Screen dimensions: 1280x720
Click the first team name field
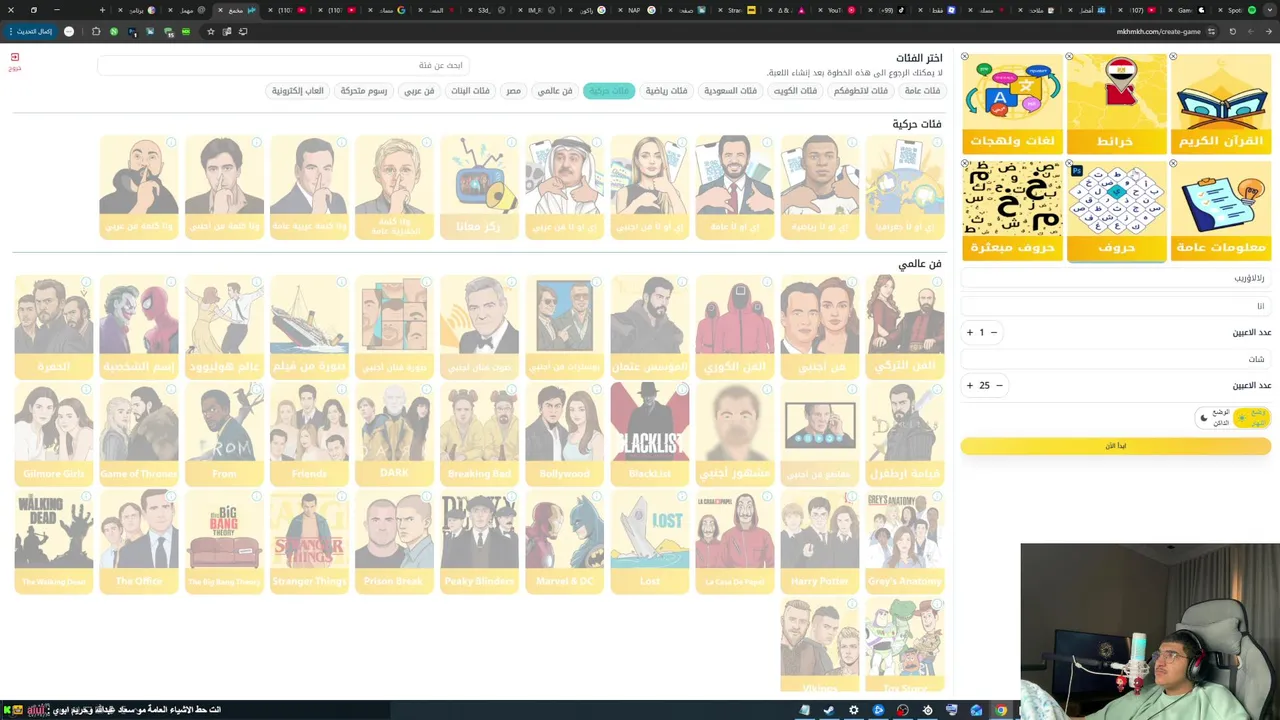coord(1115,306)
